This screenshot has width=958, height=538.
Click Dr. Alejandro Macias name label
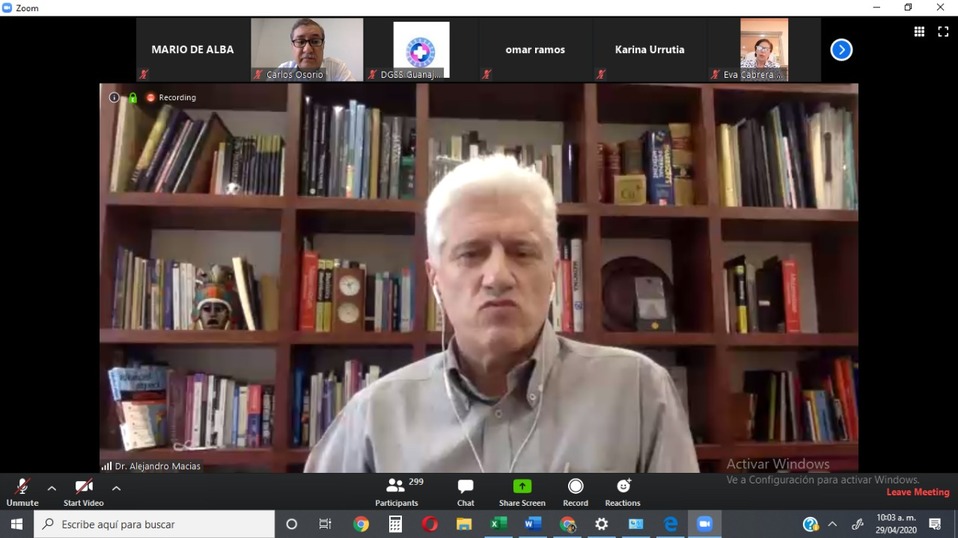157,466
